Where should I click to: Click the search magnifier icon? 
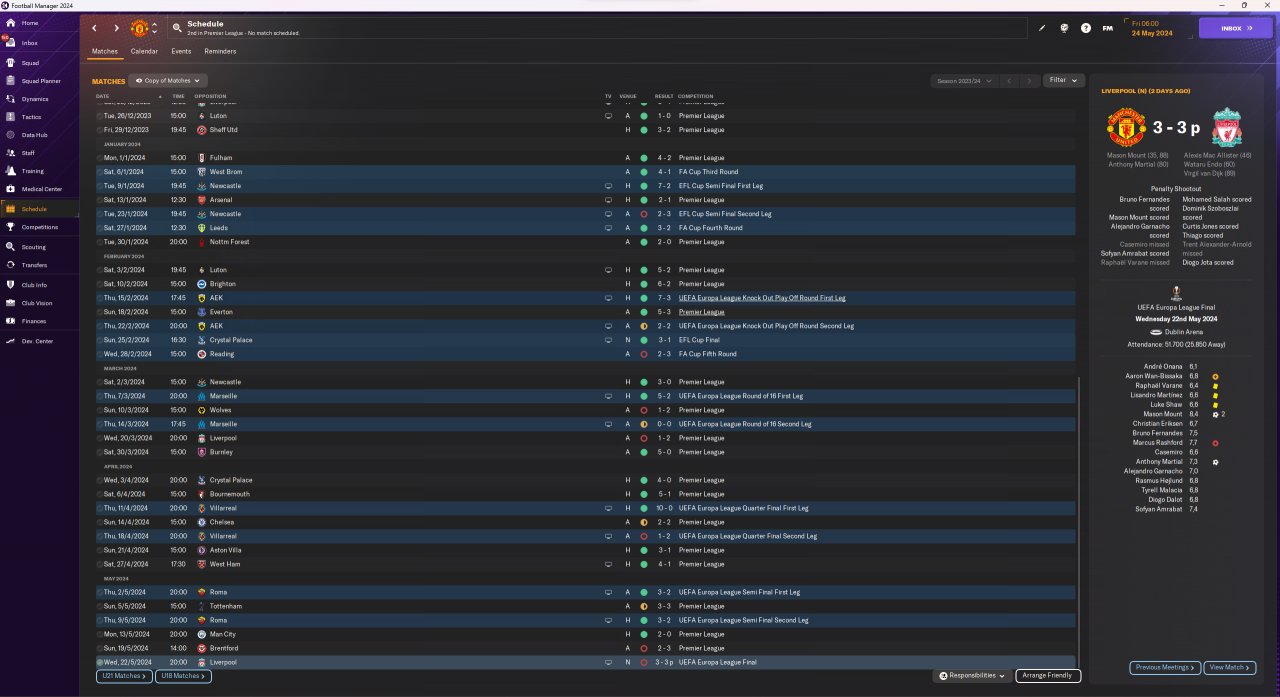click(x=177, y=28)
